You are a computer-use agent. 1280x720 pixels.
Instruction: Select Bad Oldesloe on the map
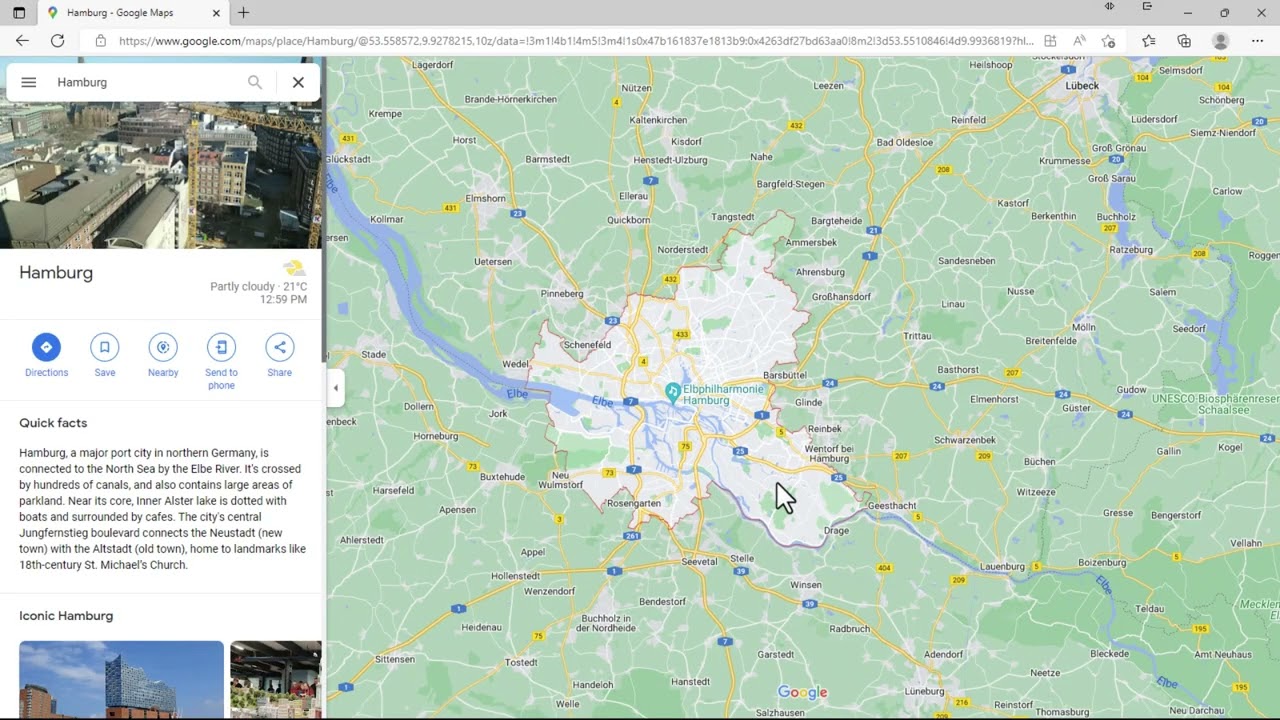(x=904, y=142)
